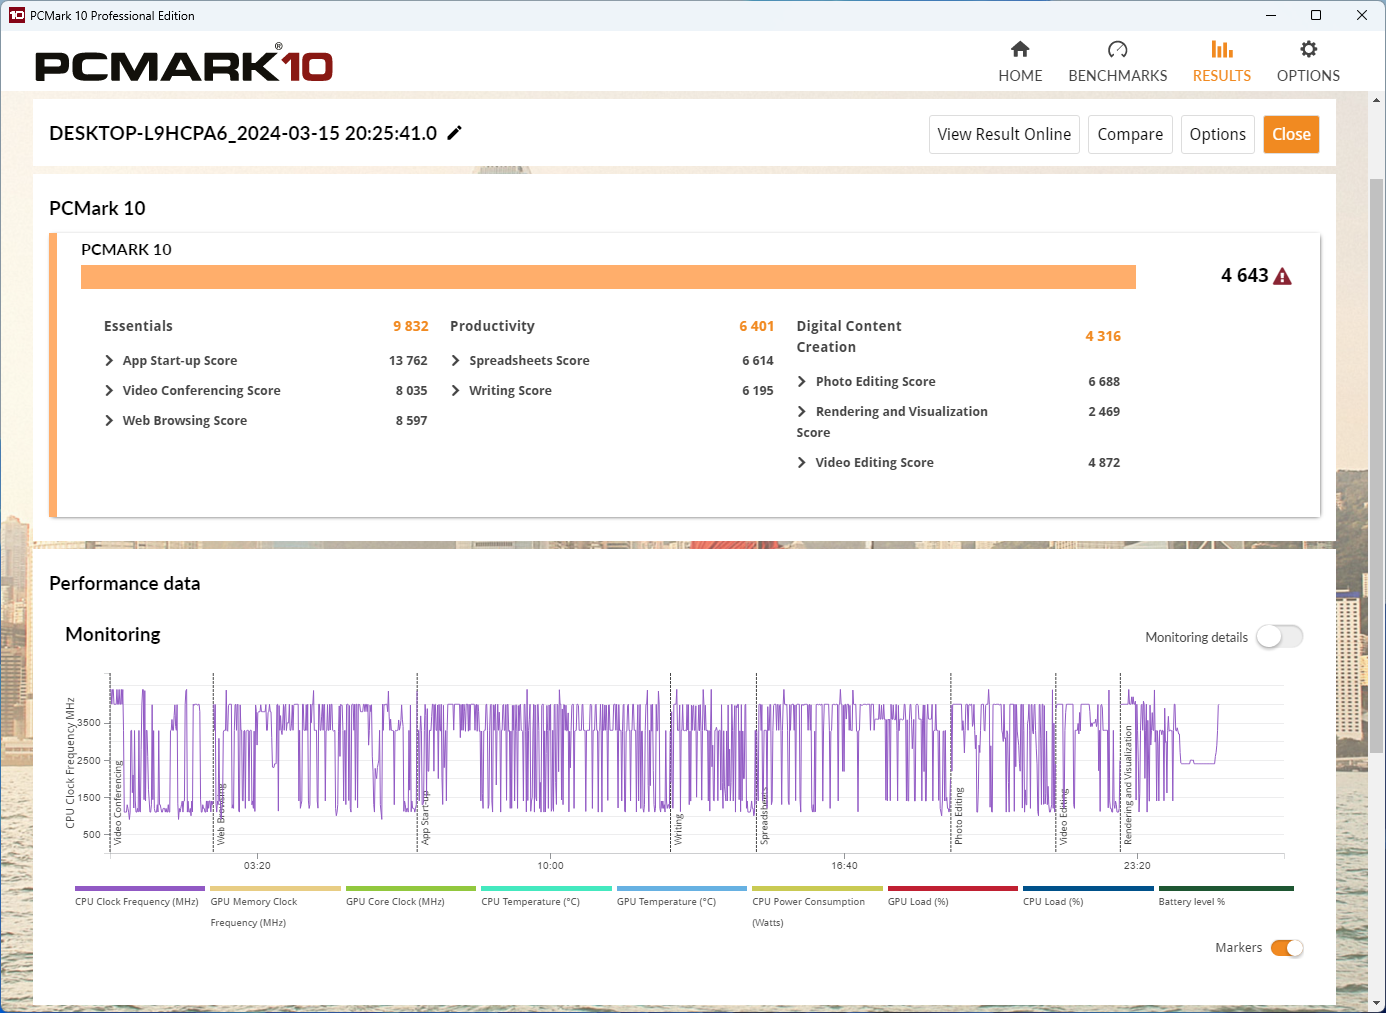Click the Performance data heading
Image resolution: width=1386 pixels, height=1013 pixels.
[x=125, y=584]
